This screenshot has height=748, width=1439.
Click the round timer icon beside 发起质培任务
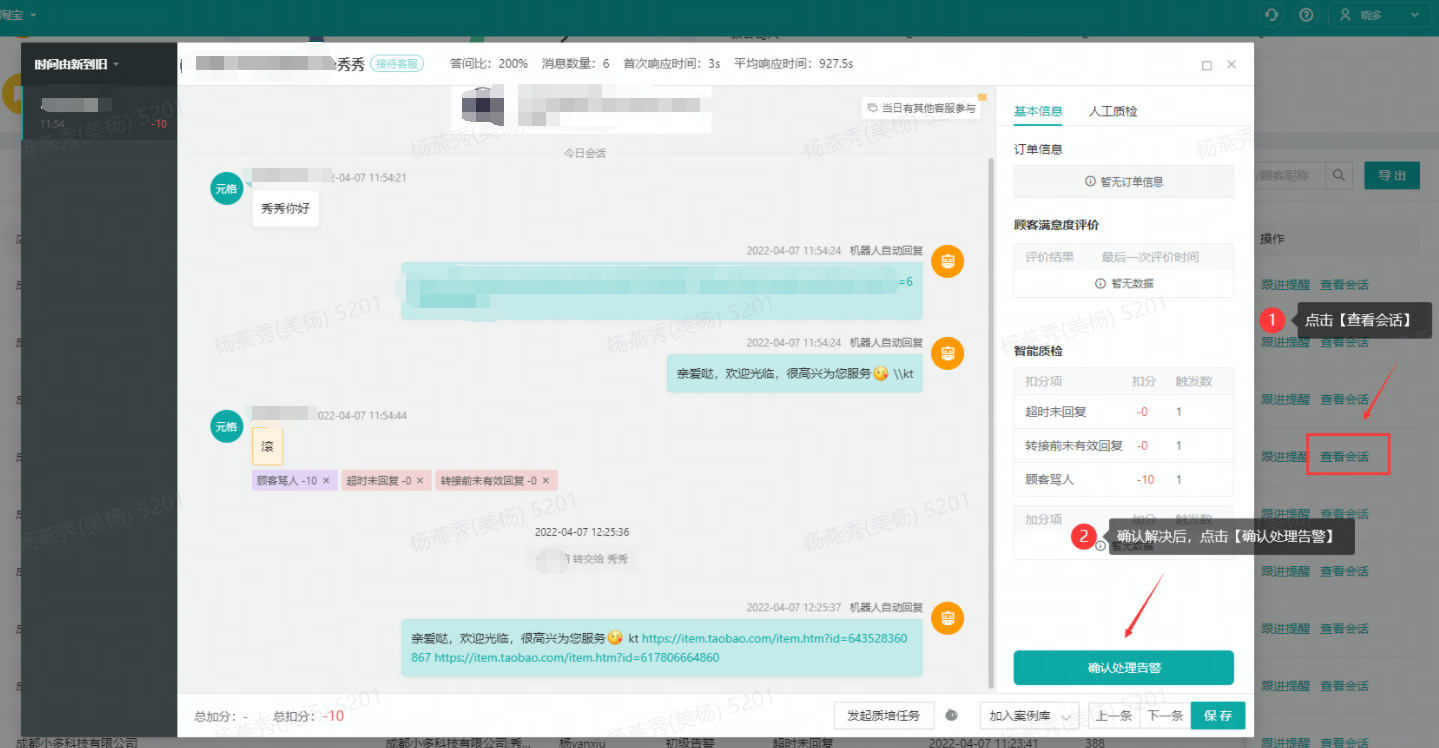[952, 716]
